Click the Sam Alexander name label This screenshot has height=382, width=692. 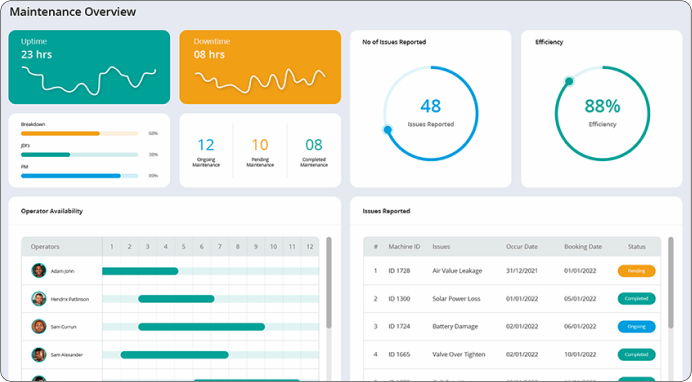click(66, 355)
